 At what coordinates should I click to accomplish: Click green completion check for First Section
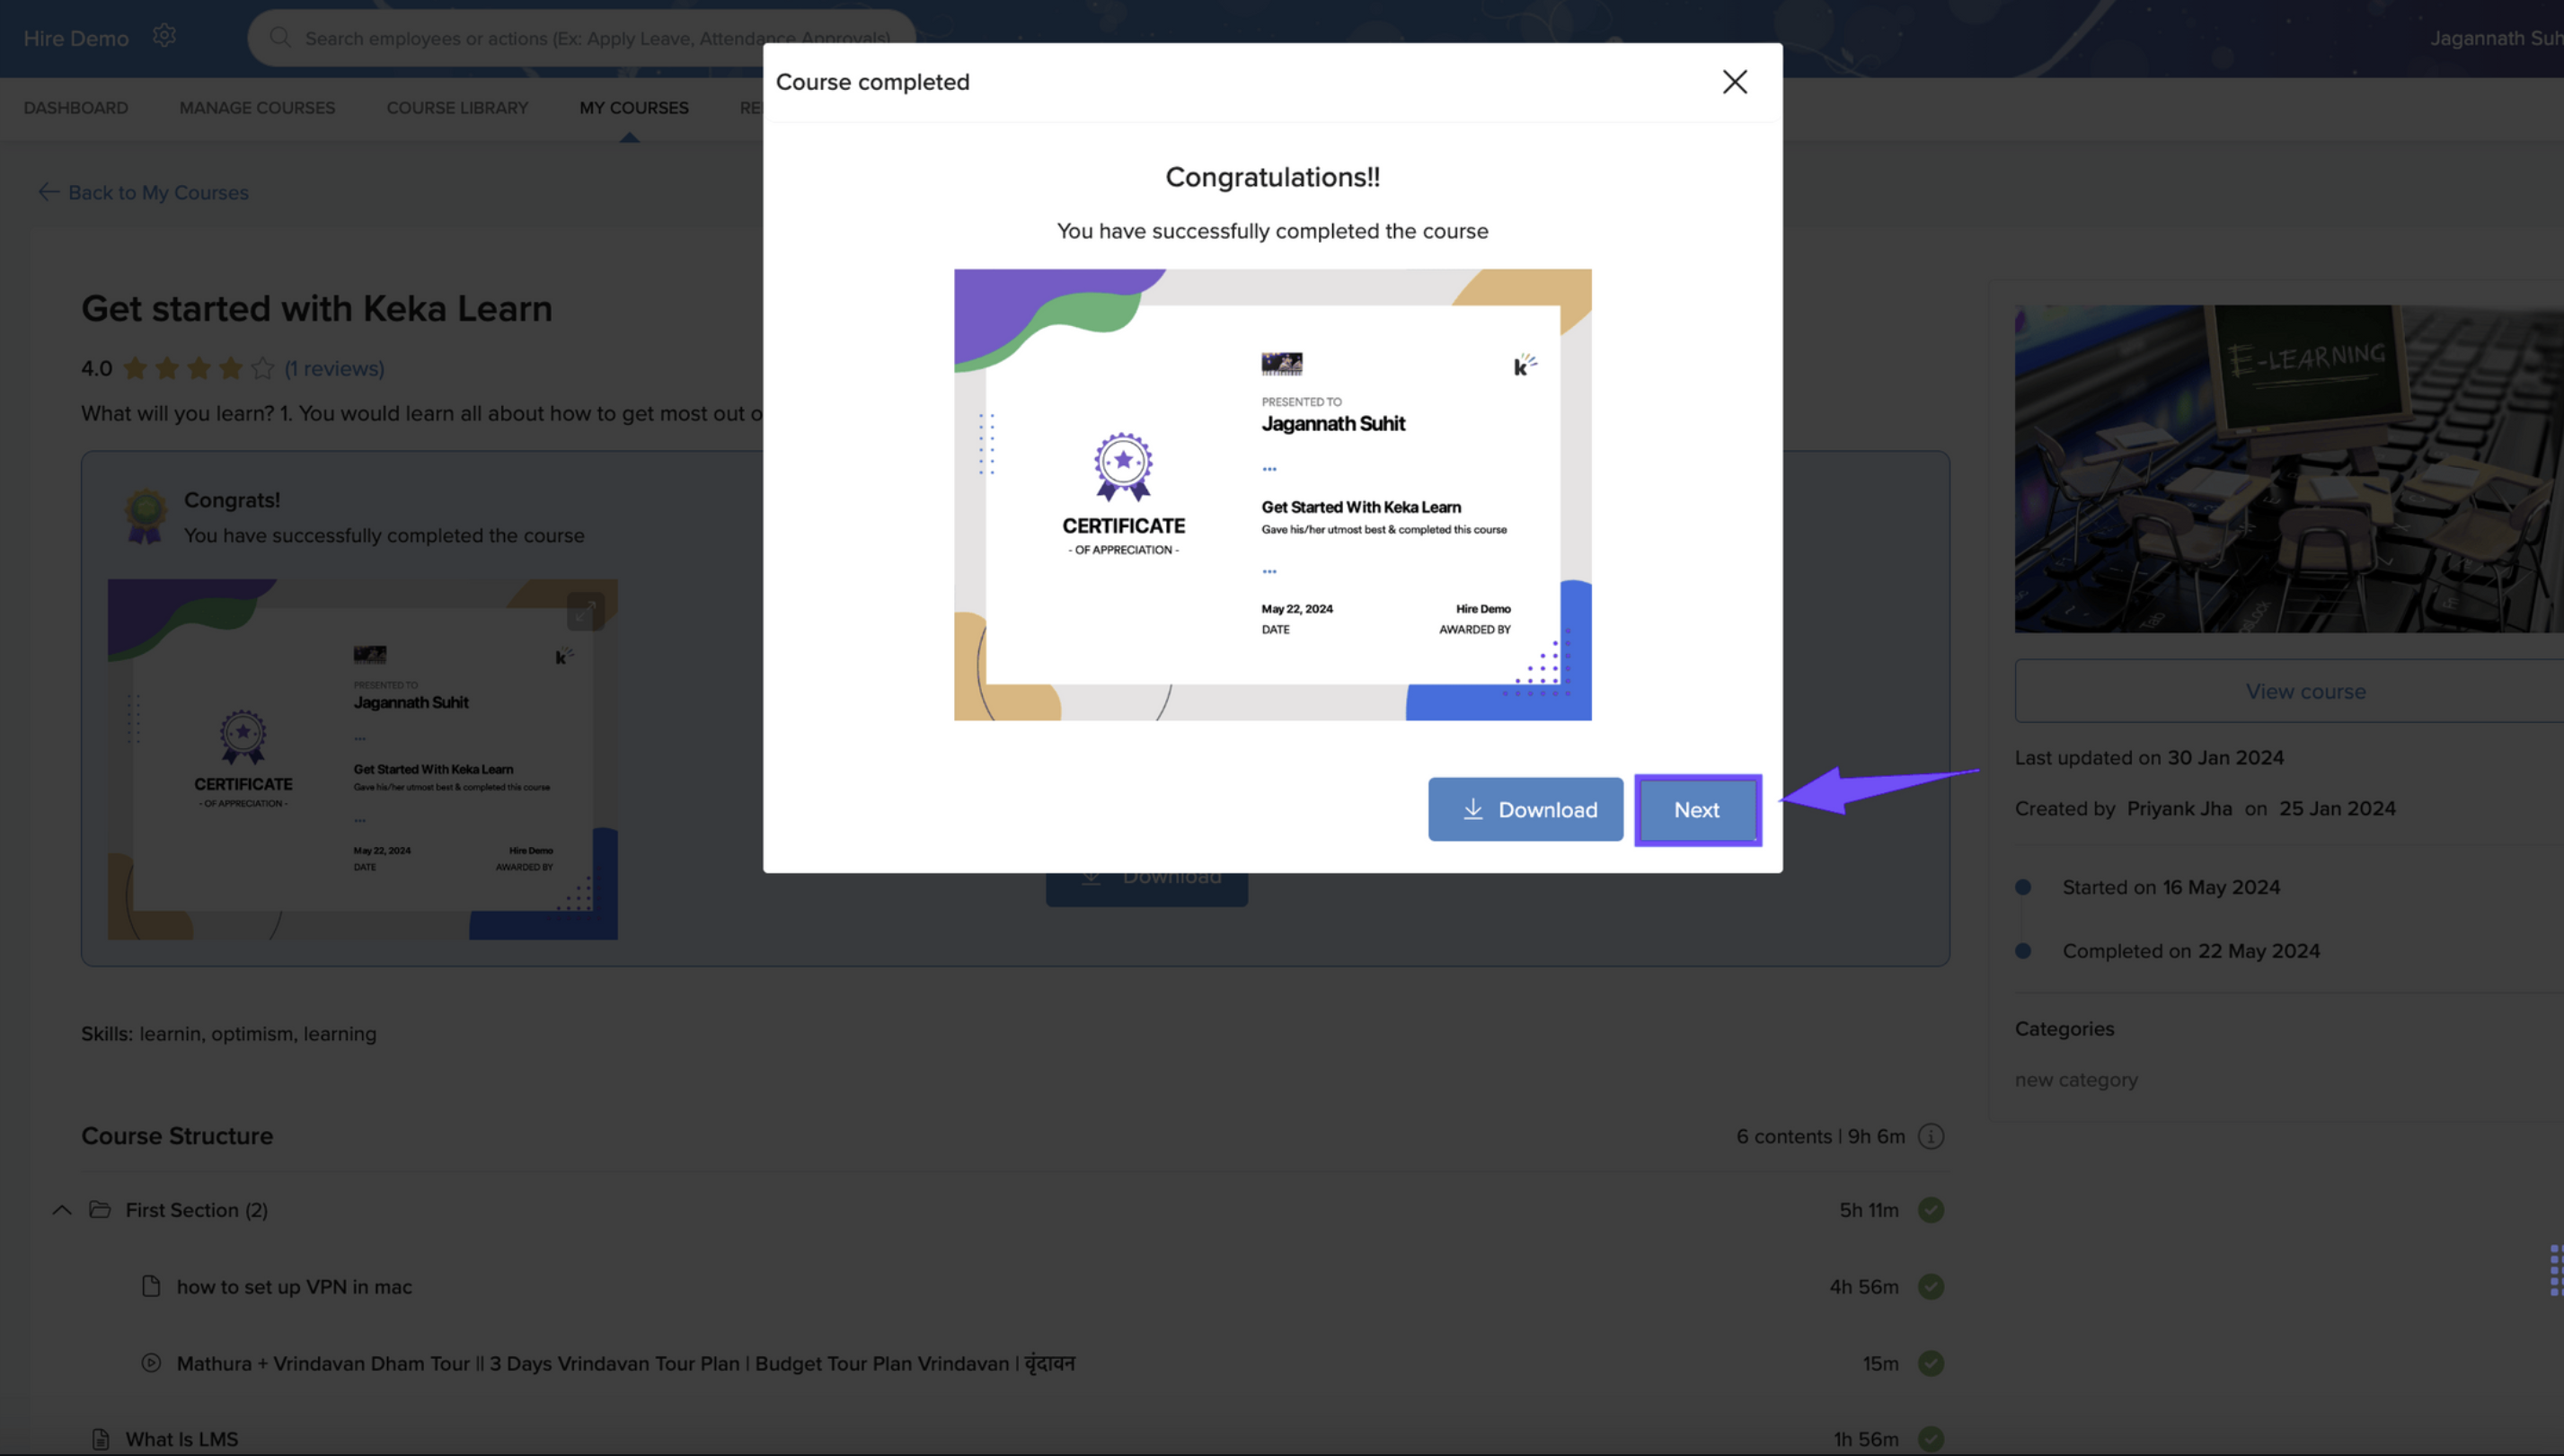[1931, 1210]
